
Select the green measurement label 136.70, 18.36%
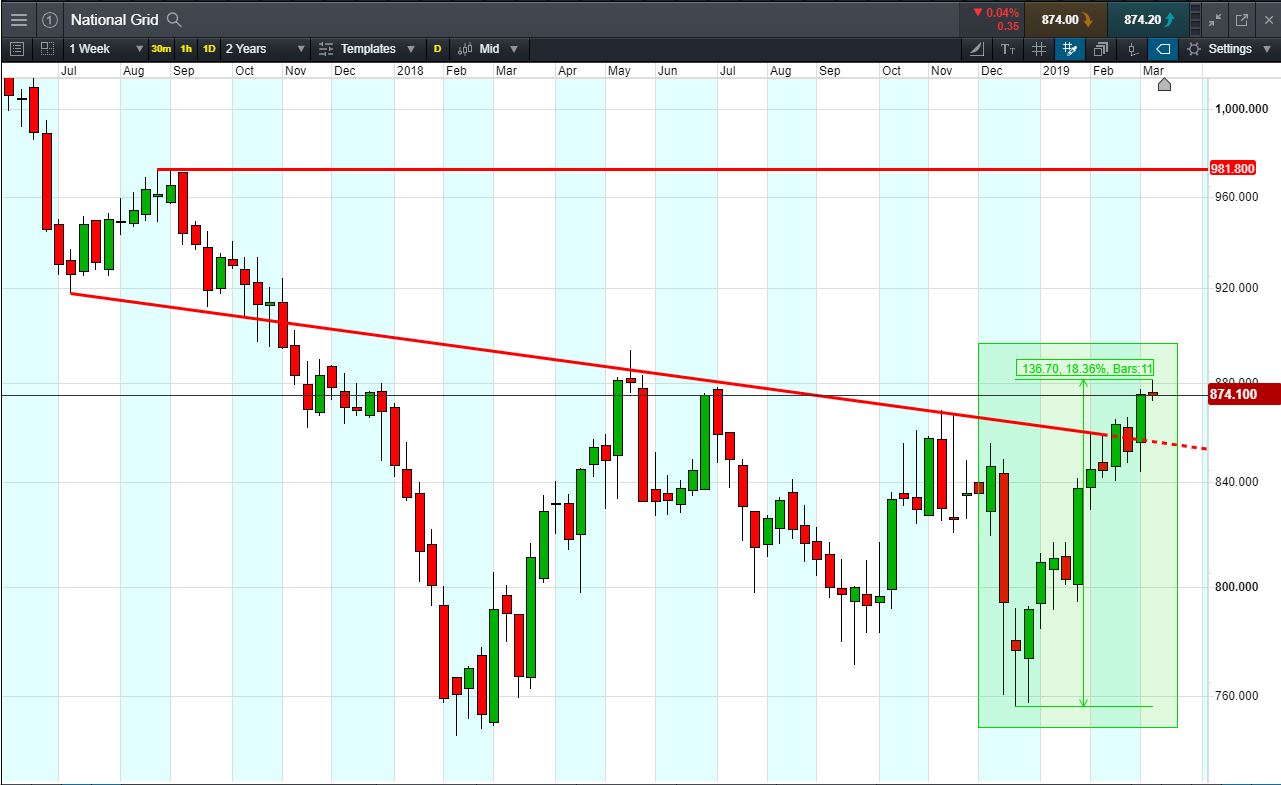tap(1087, 368)
